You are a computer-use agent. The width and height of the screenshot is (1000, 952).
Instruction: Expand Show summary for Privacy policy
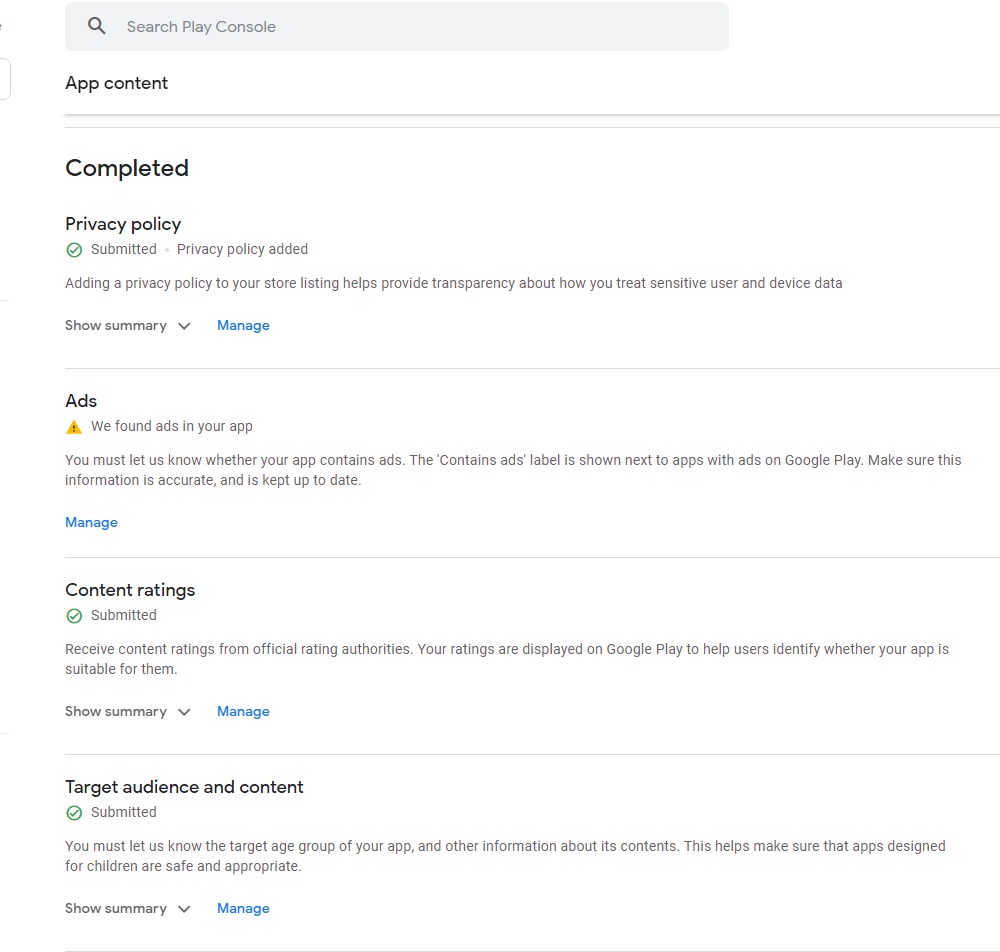point(116,326)
